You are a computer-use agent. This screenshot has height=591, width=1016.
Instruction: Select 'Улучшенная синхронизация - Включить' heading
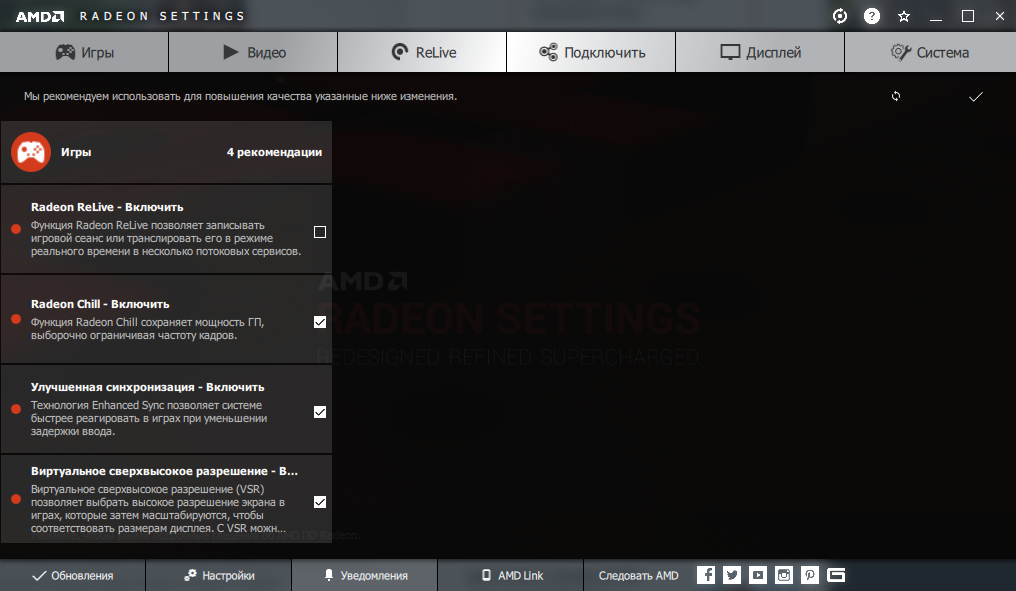point(147,387)
